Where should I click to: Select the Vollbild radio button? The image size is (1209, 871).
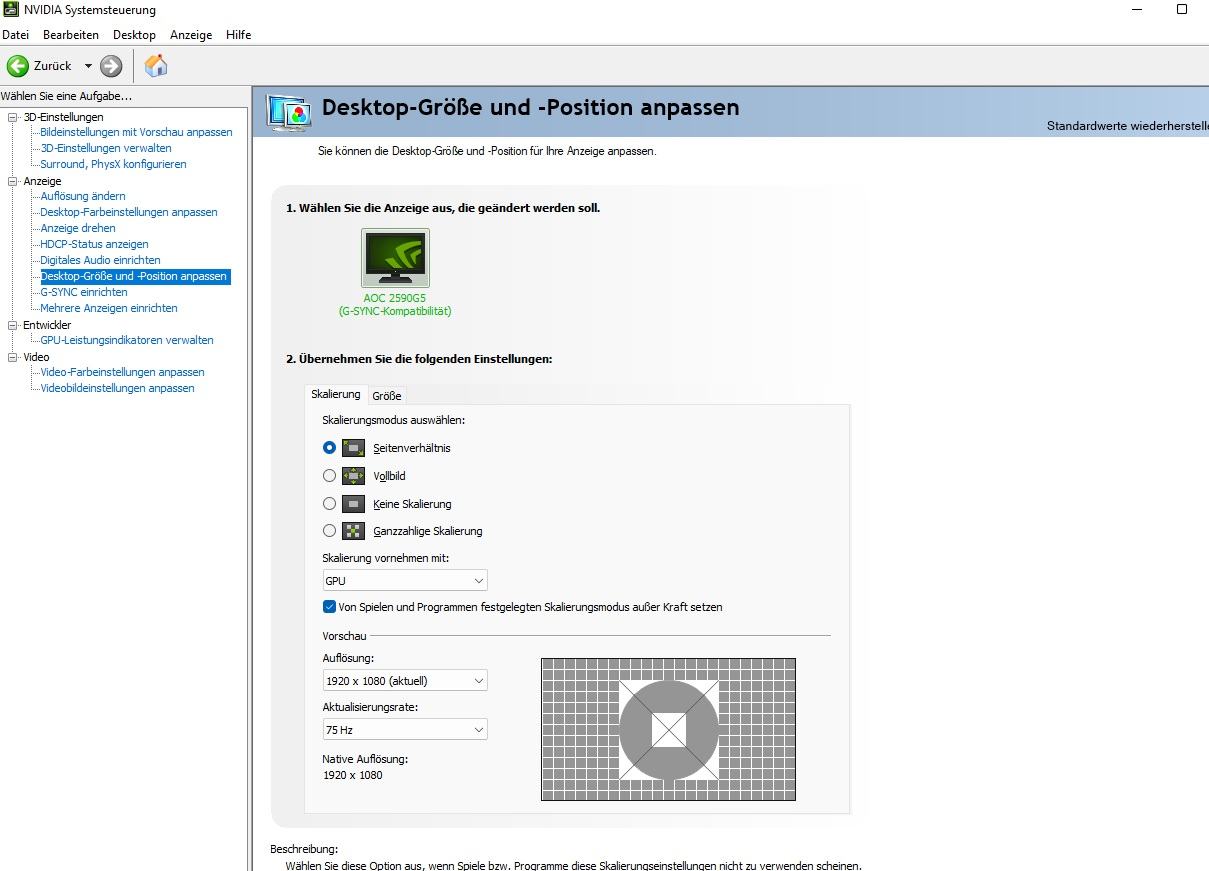pos(329,476)
